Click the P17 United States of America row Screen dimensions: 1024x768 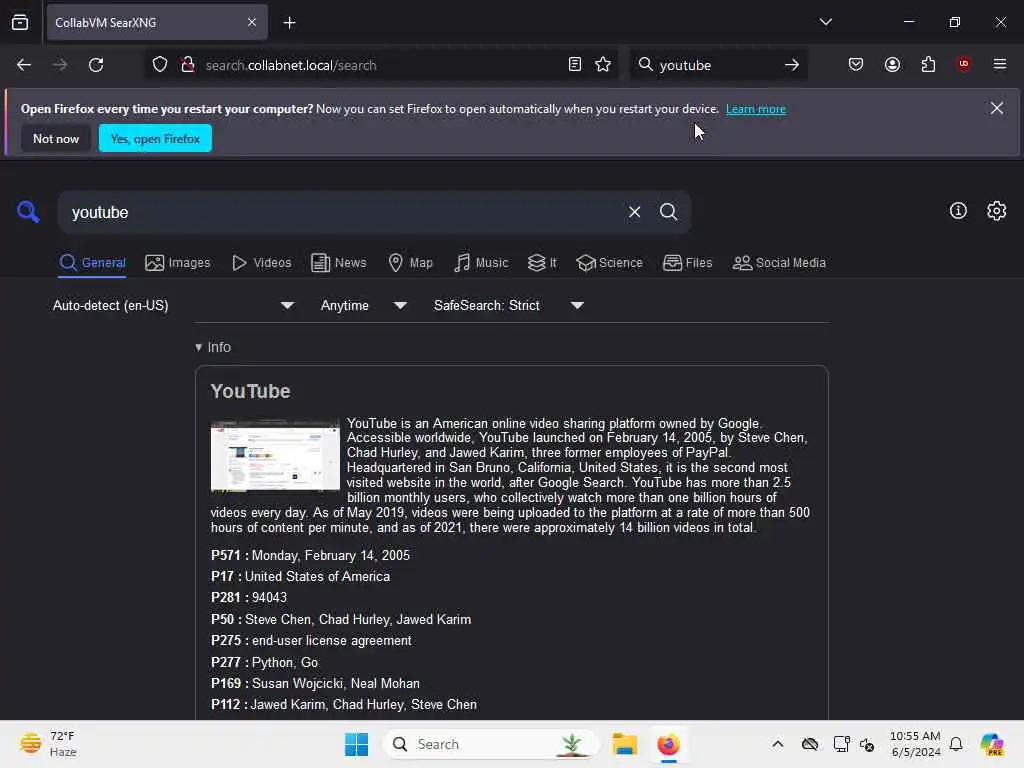(300, 576)
